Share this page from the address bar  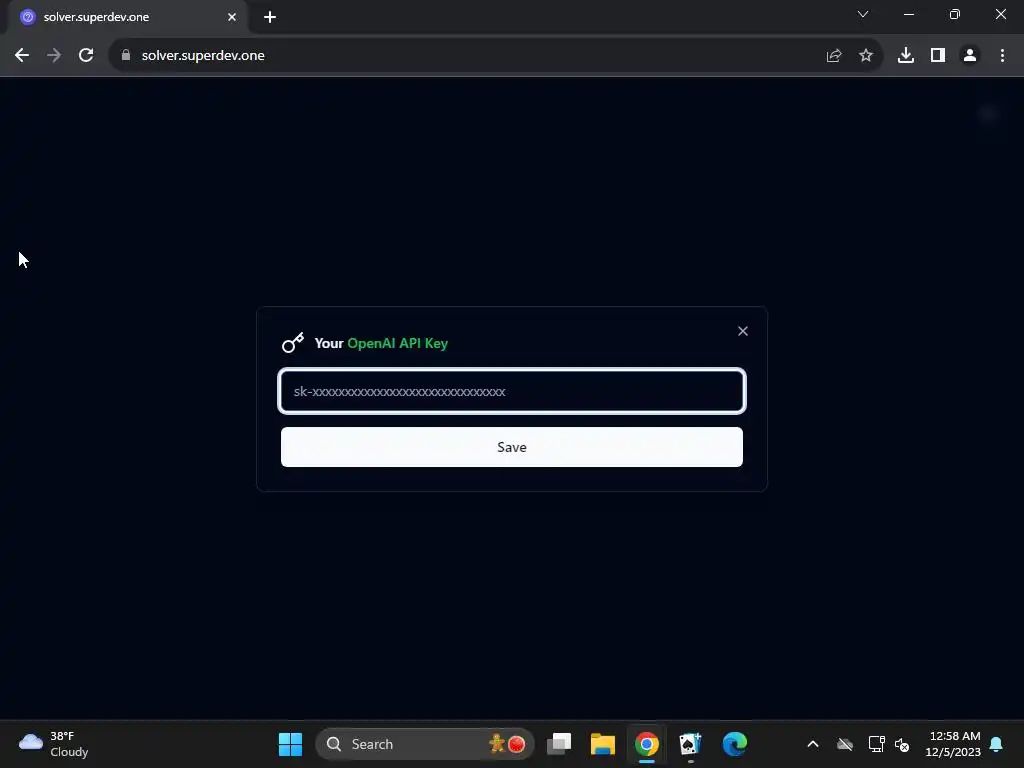tap(833, 56)
